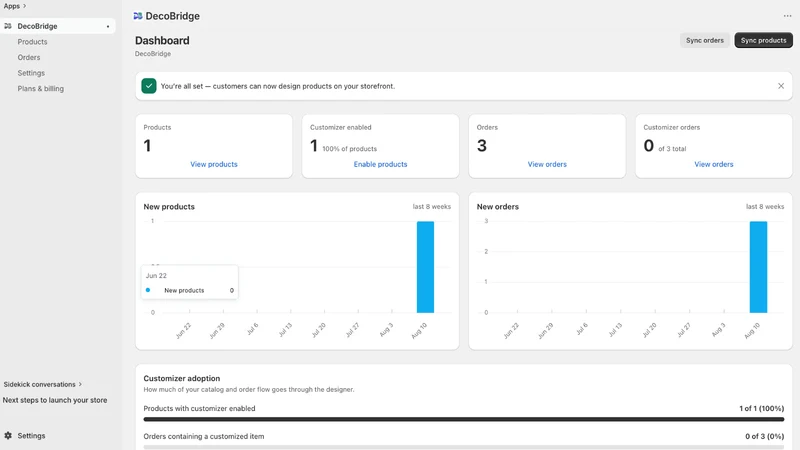Click the DecoBridge app icon in sidebar
Viewport: 800px width, 450px height.
pos(8,26)
